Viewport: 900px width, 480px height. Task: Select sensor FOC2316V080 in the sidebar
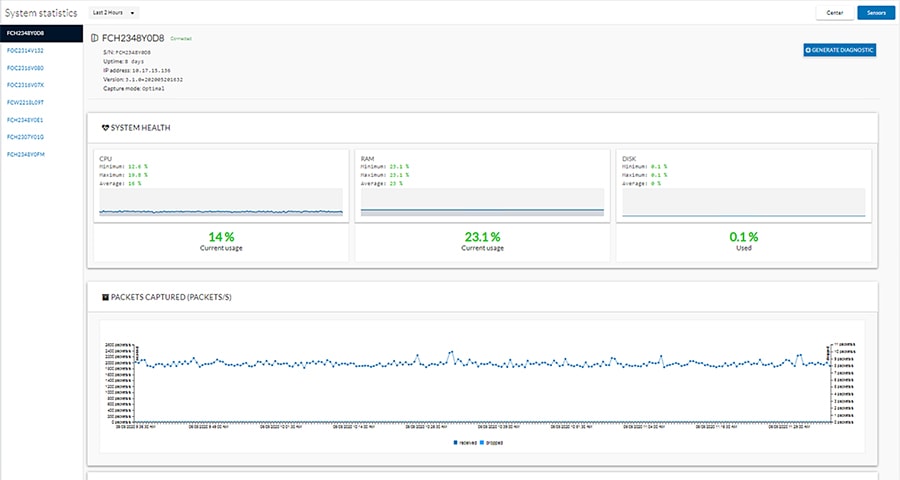click(25, 68)
